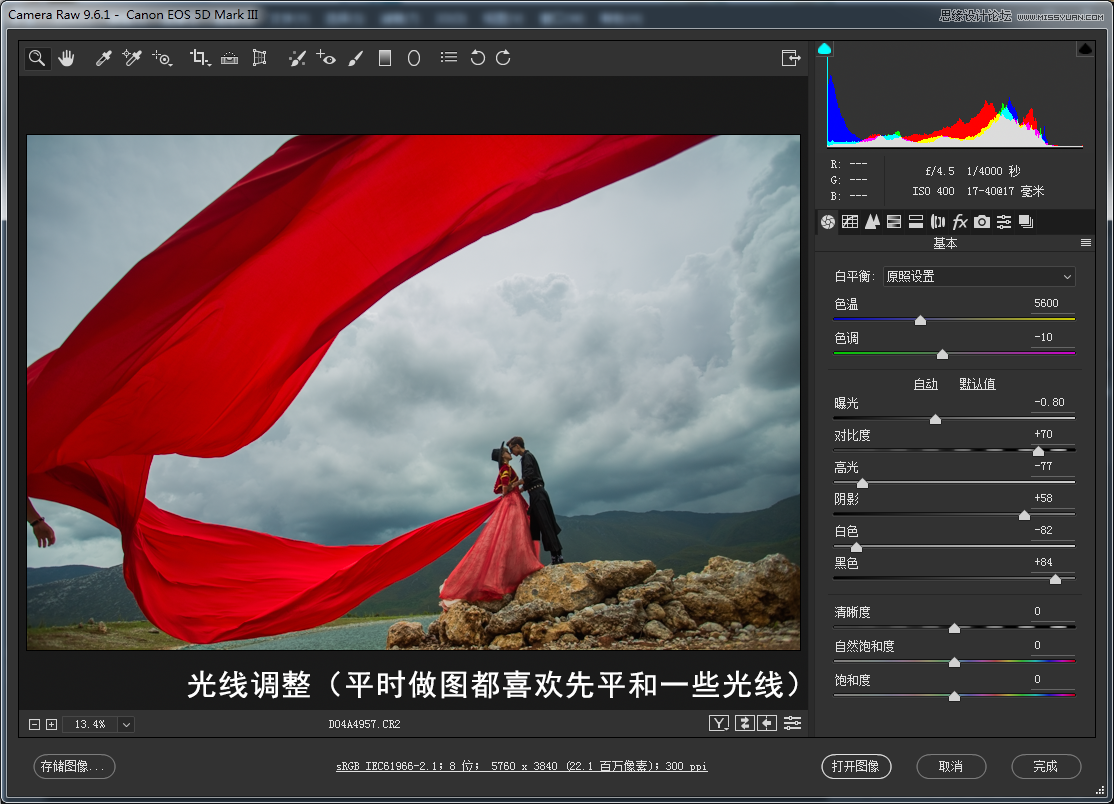Adjust the 高光 highlights slider handle
The height and width of the screenshot is (804, 1114).
click(862, 484)
